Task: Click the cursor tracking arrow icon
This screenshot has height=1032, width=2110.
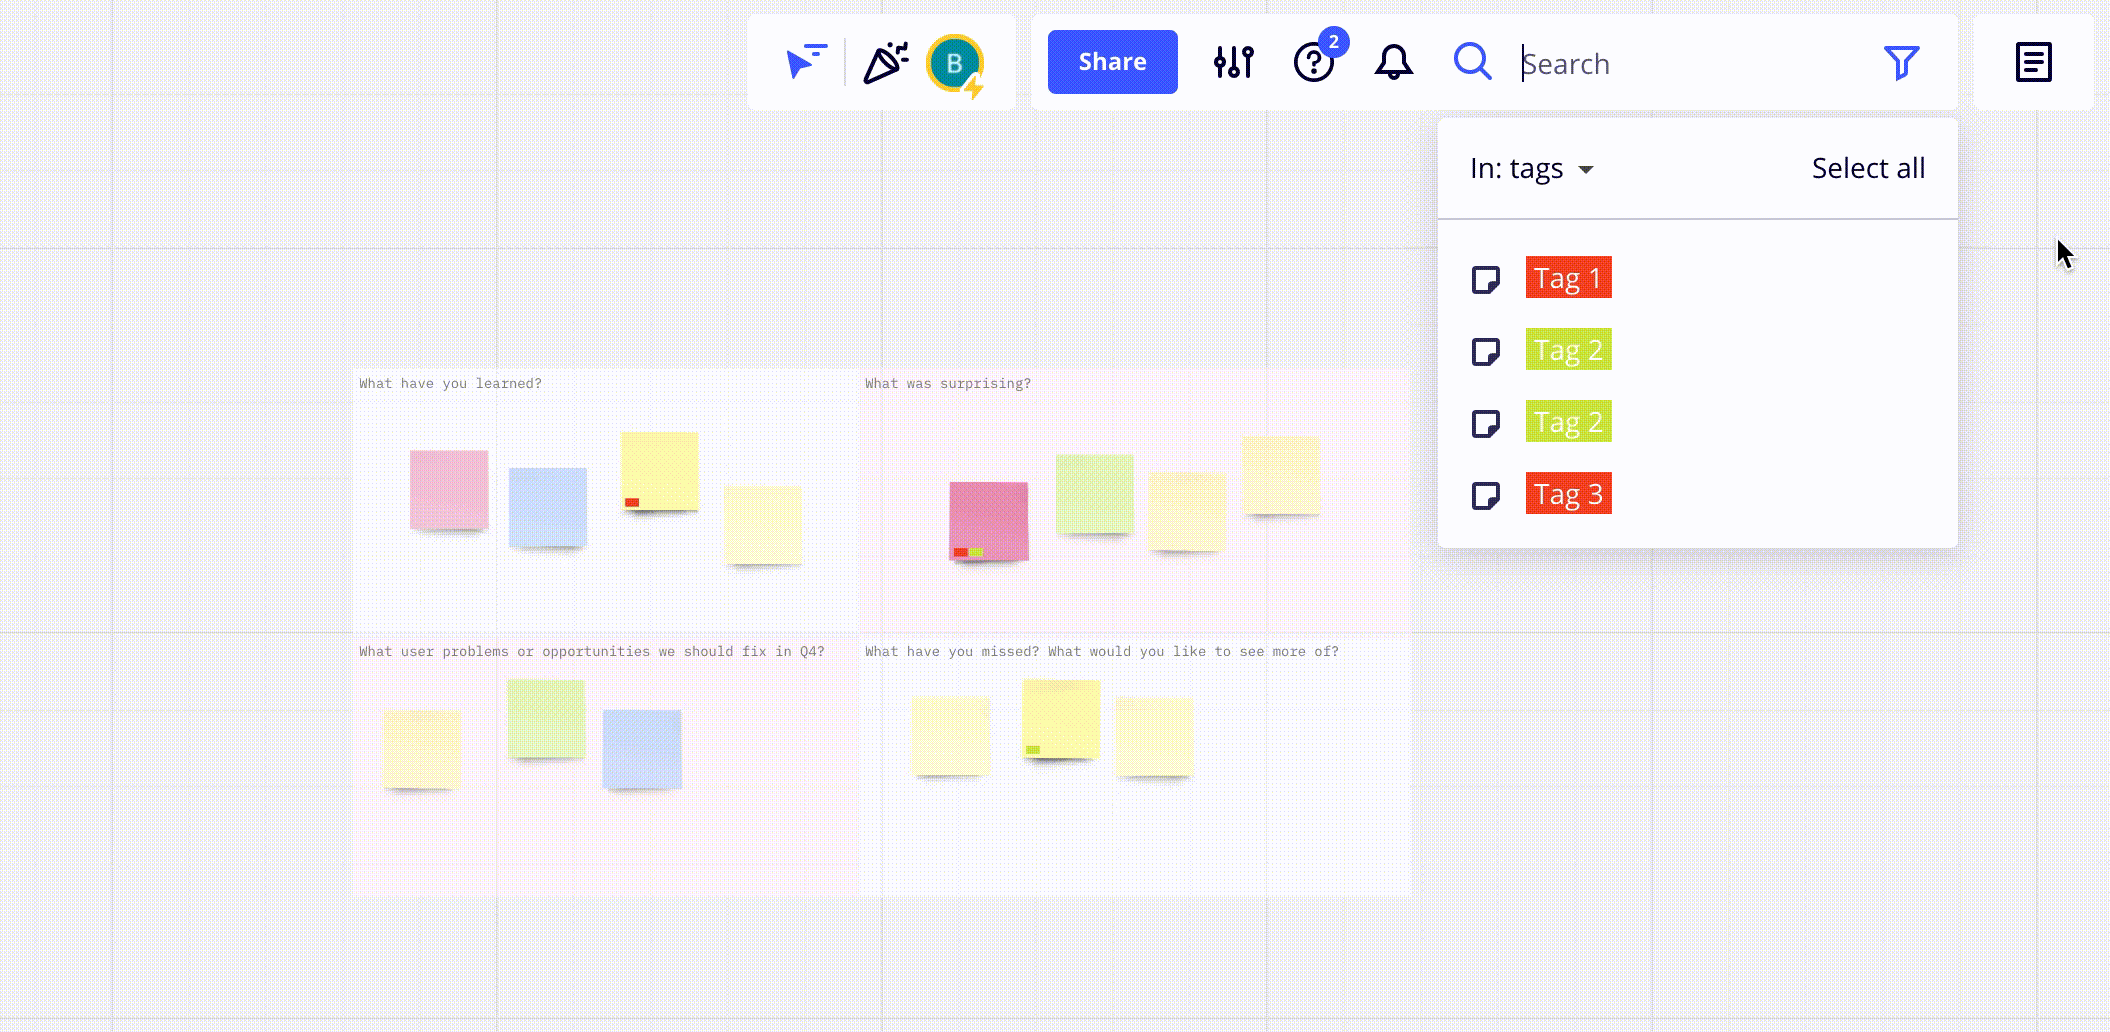Action: pyautogui.click(x=805, y=62)
